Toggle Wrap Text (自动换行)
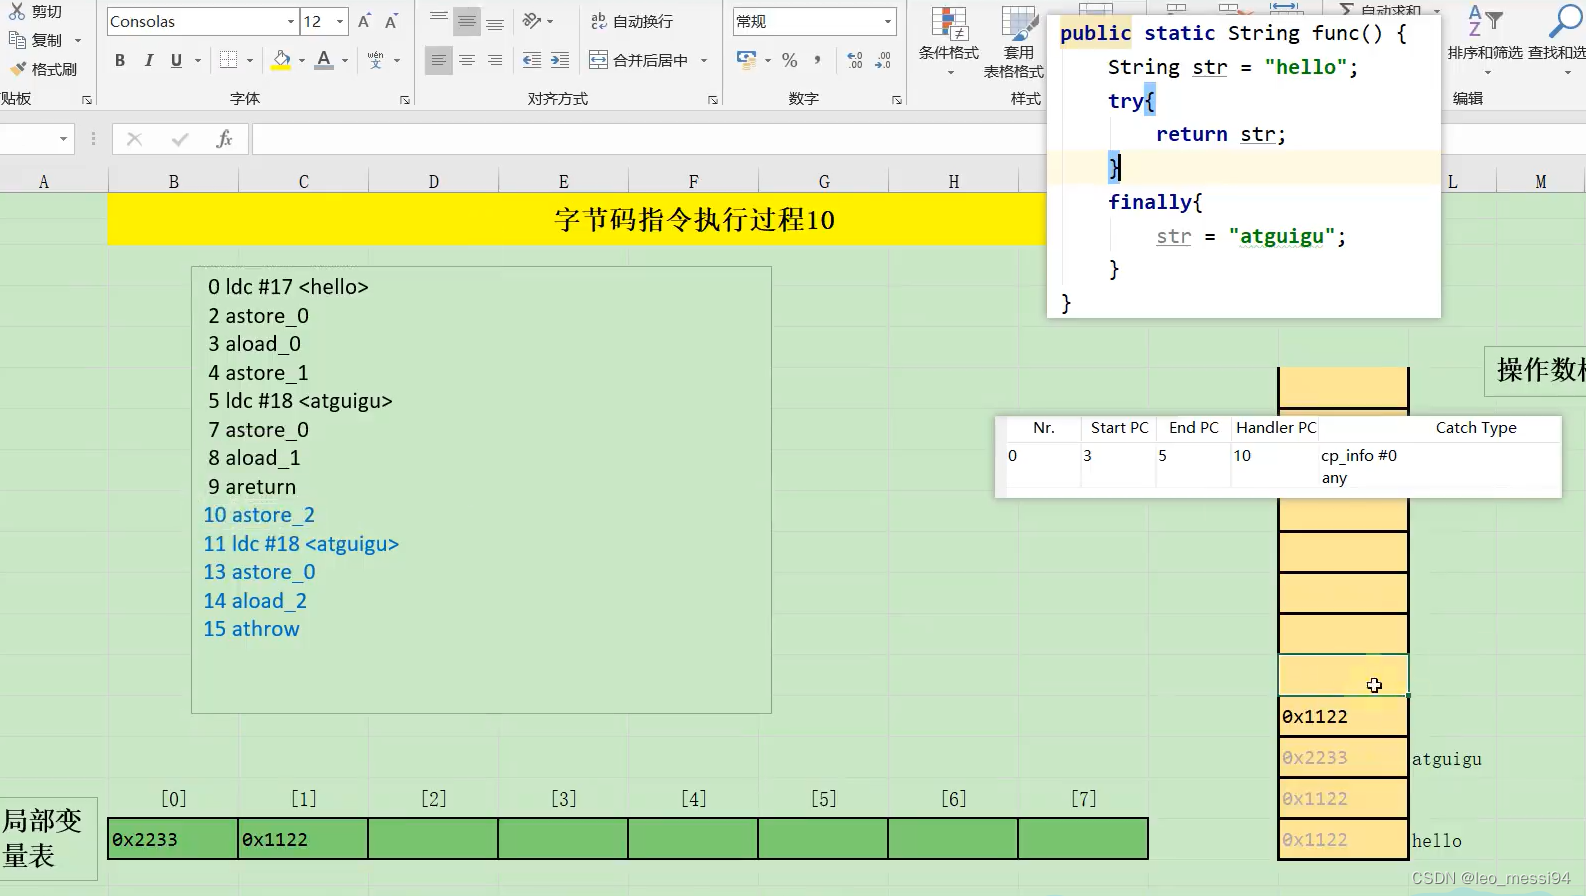 pyautogui.click(x=632, y=21)
